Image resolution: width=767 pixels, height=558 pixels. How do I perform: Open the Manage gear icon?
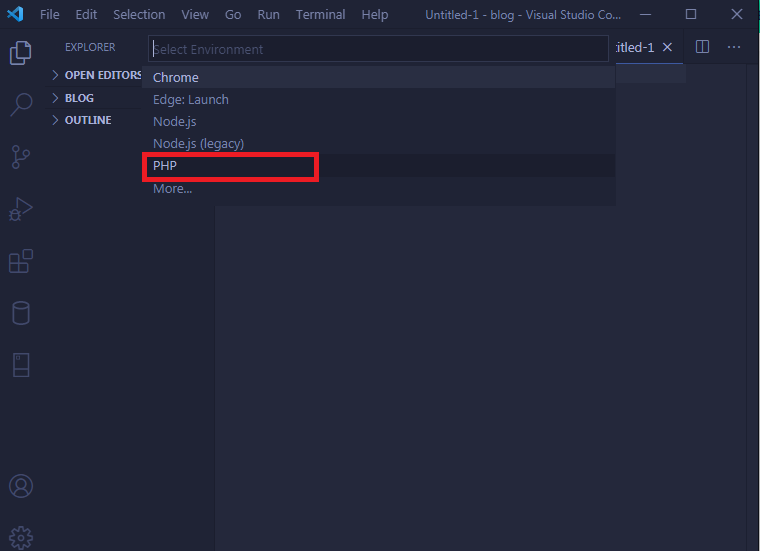click(x=21, y=538)
